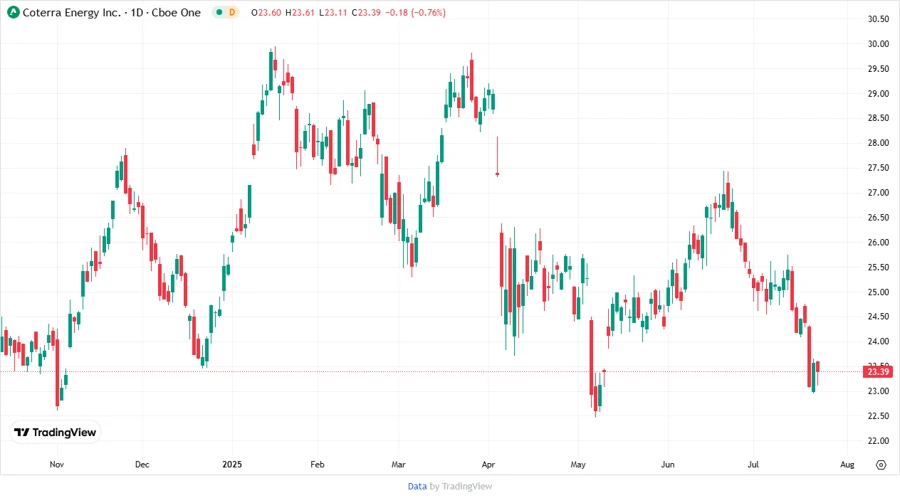Image resolution: width=900 pixels, height=498 pixels.
Task: Click the green market status dot
Action: pos(219,12)
